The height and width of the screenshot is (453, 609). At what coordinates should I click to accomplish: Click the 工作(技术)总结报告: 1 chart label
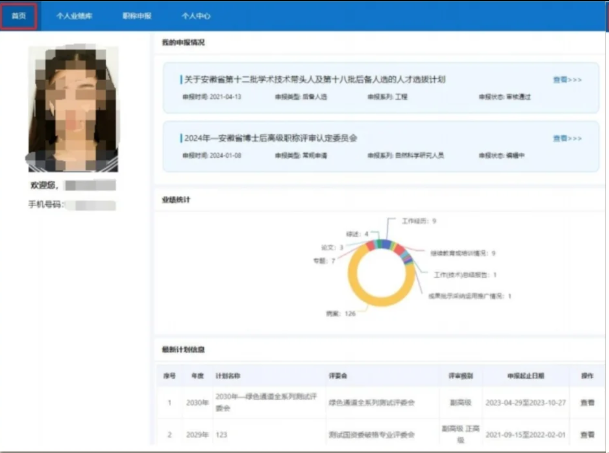pyautogui.click(x=465, y=275)
